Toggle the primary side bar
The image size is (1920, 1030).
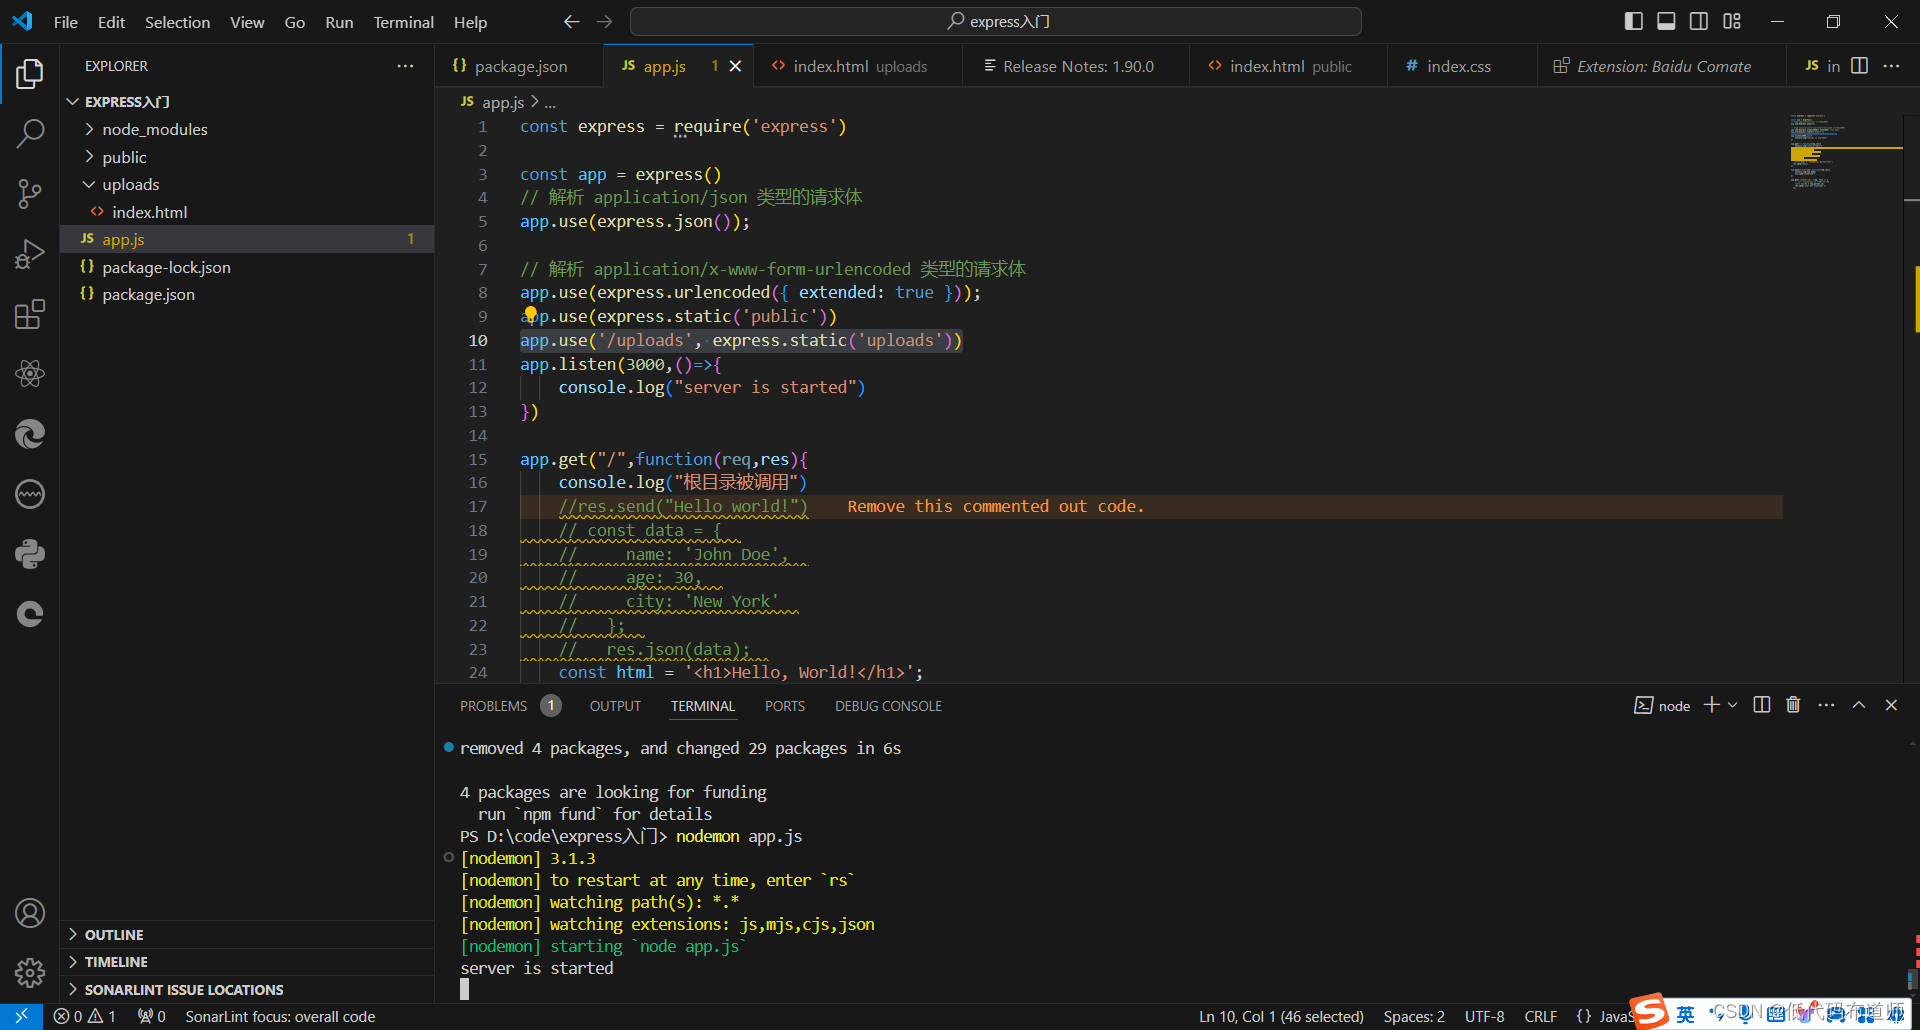pyautogui.click(x=1634, y=21)
